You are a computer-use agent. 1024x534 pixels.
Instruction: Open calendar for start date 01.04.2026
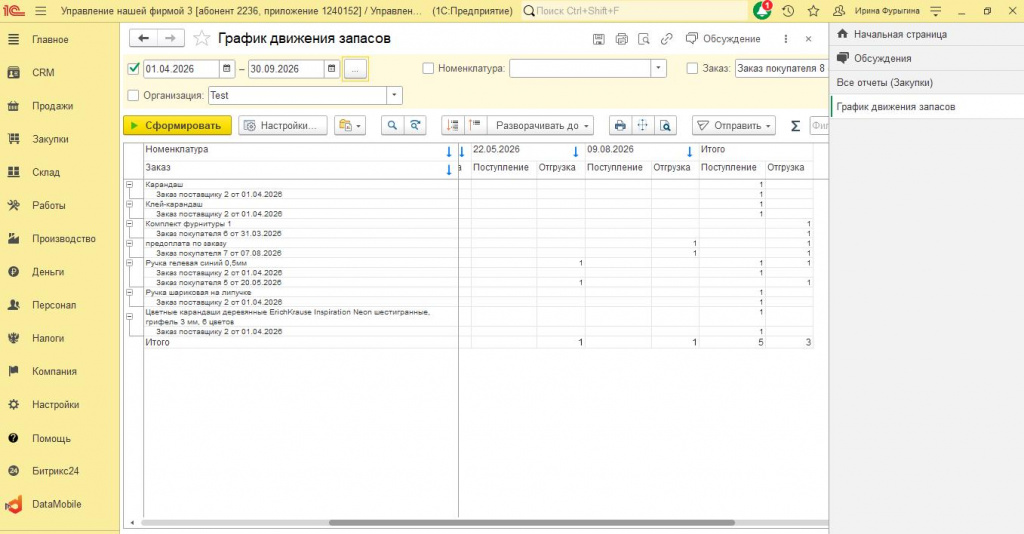coord(227,69)
